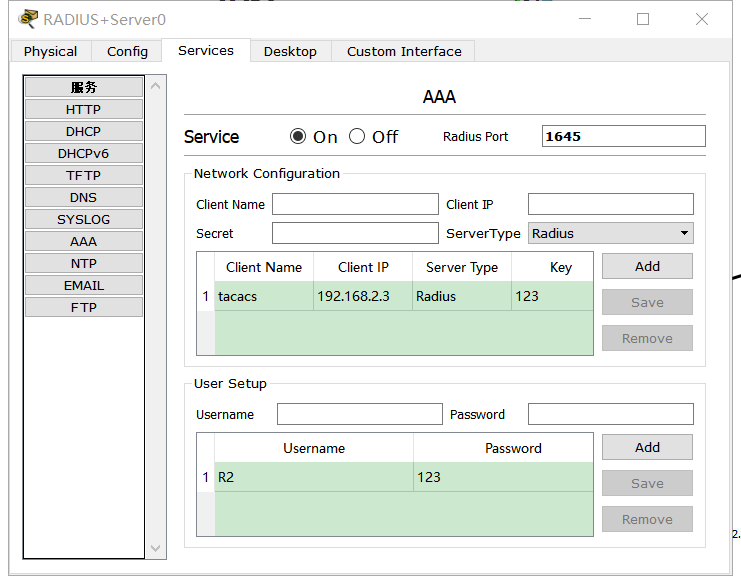Select the DHCP service

(84, 131)
